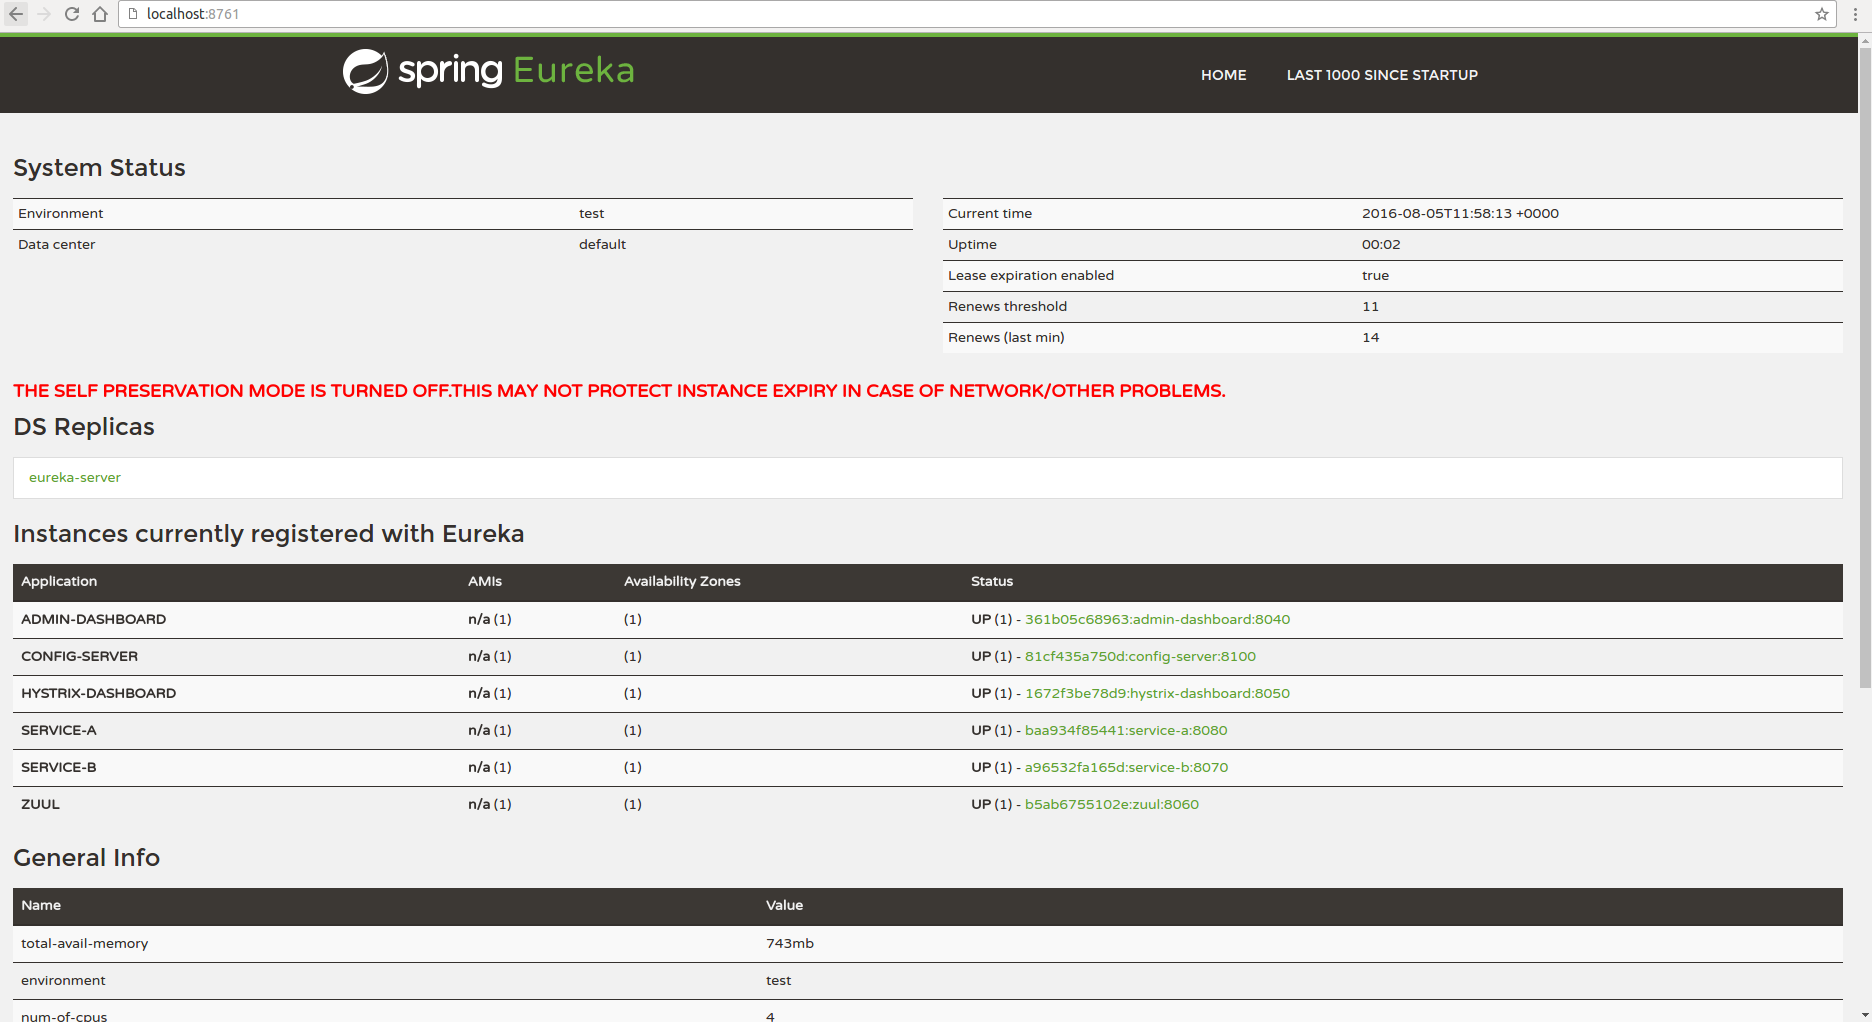This screenshot has height=1022, width=1872.
Task: Select the SERVICE-A application name
Action: coord(59,730)
